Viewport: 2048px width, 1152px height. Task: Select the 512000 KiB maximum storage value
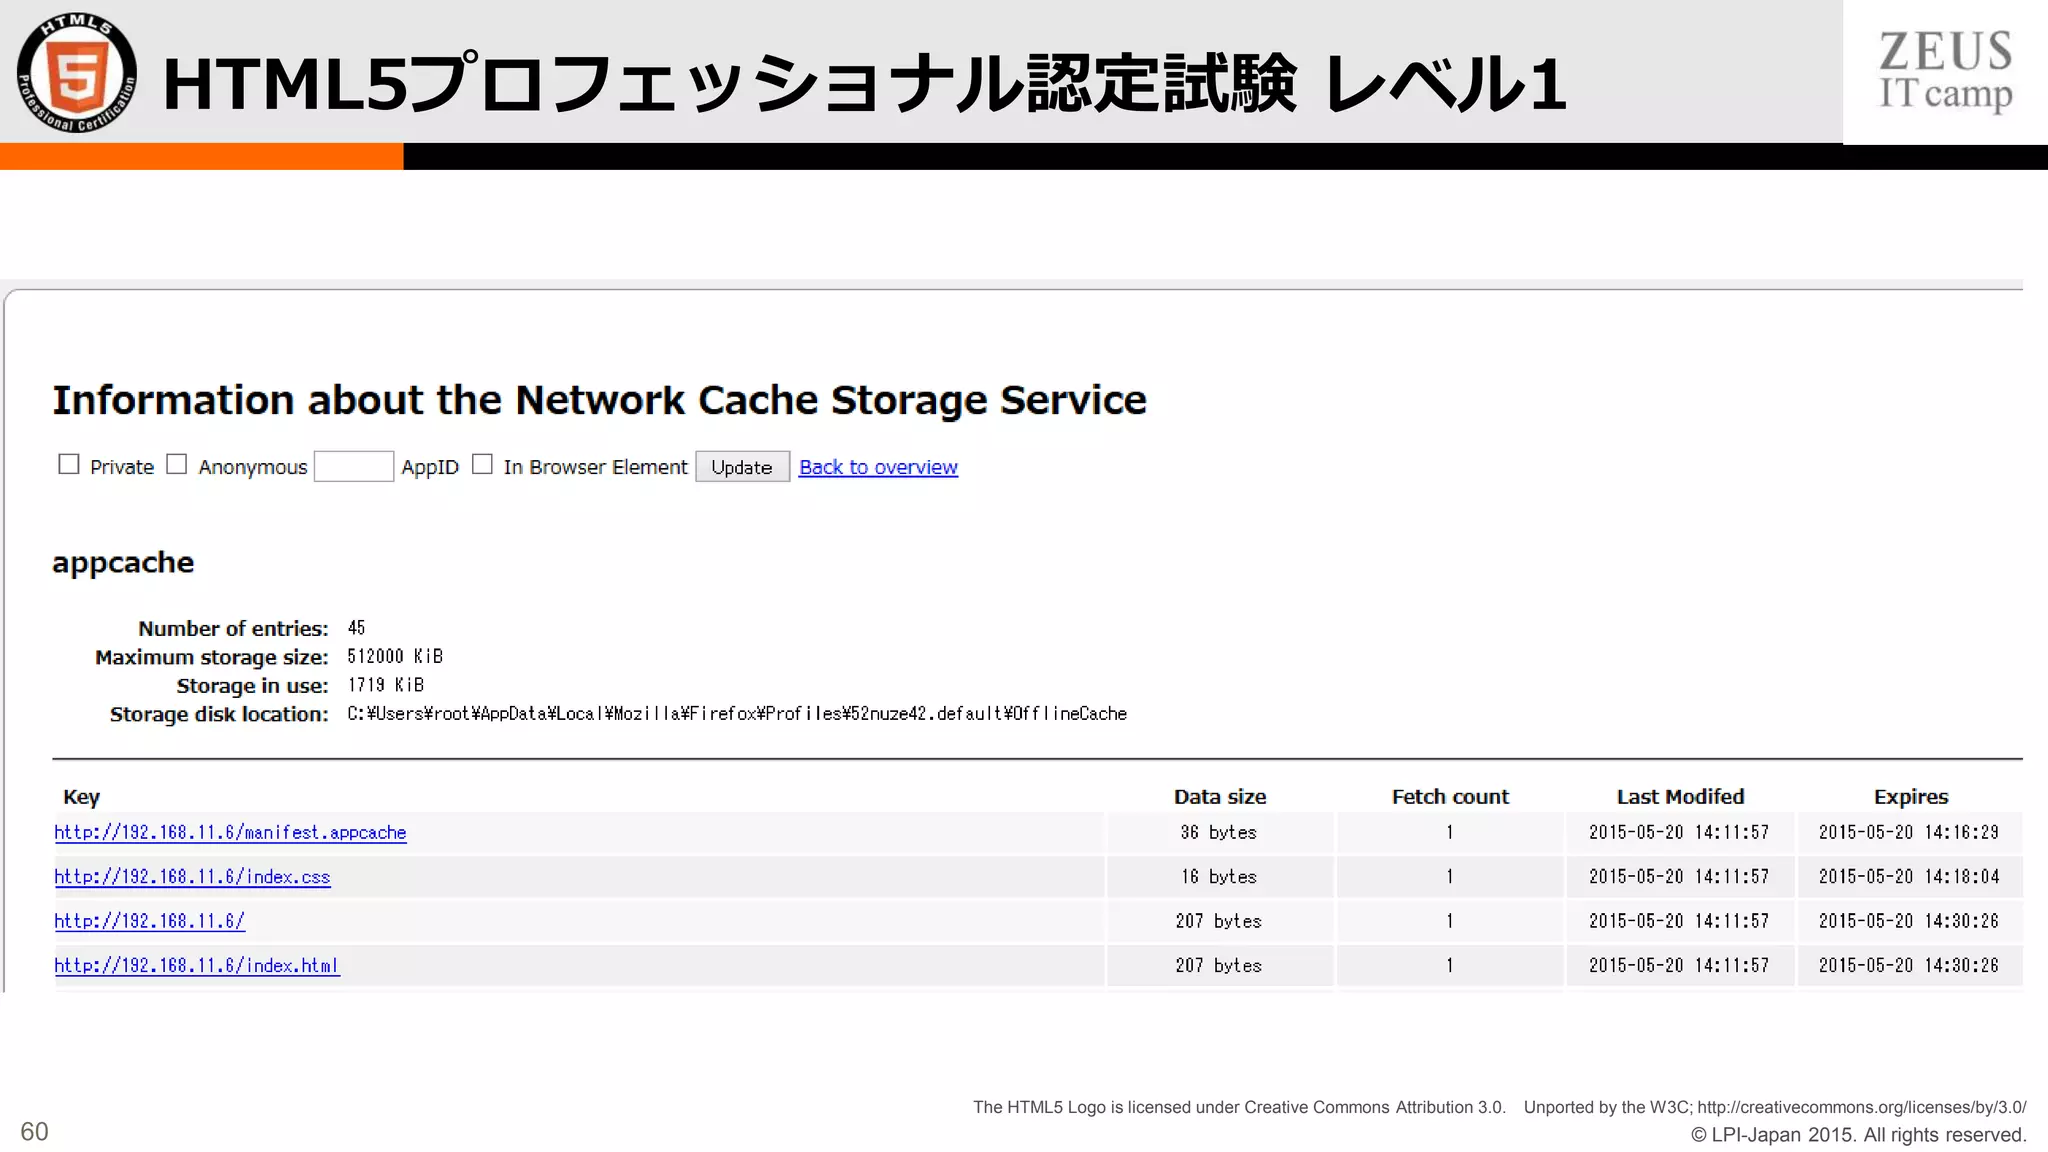(x=395, y=657)
